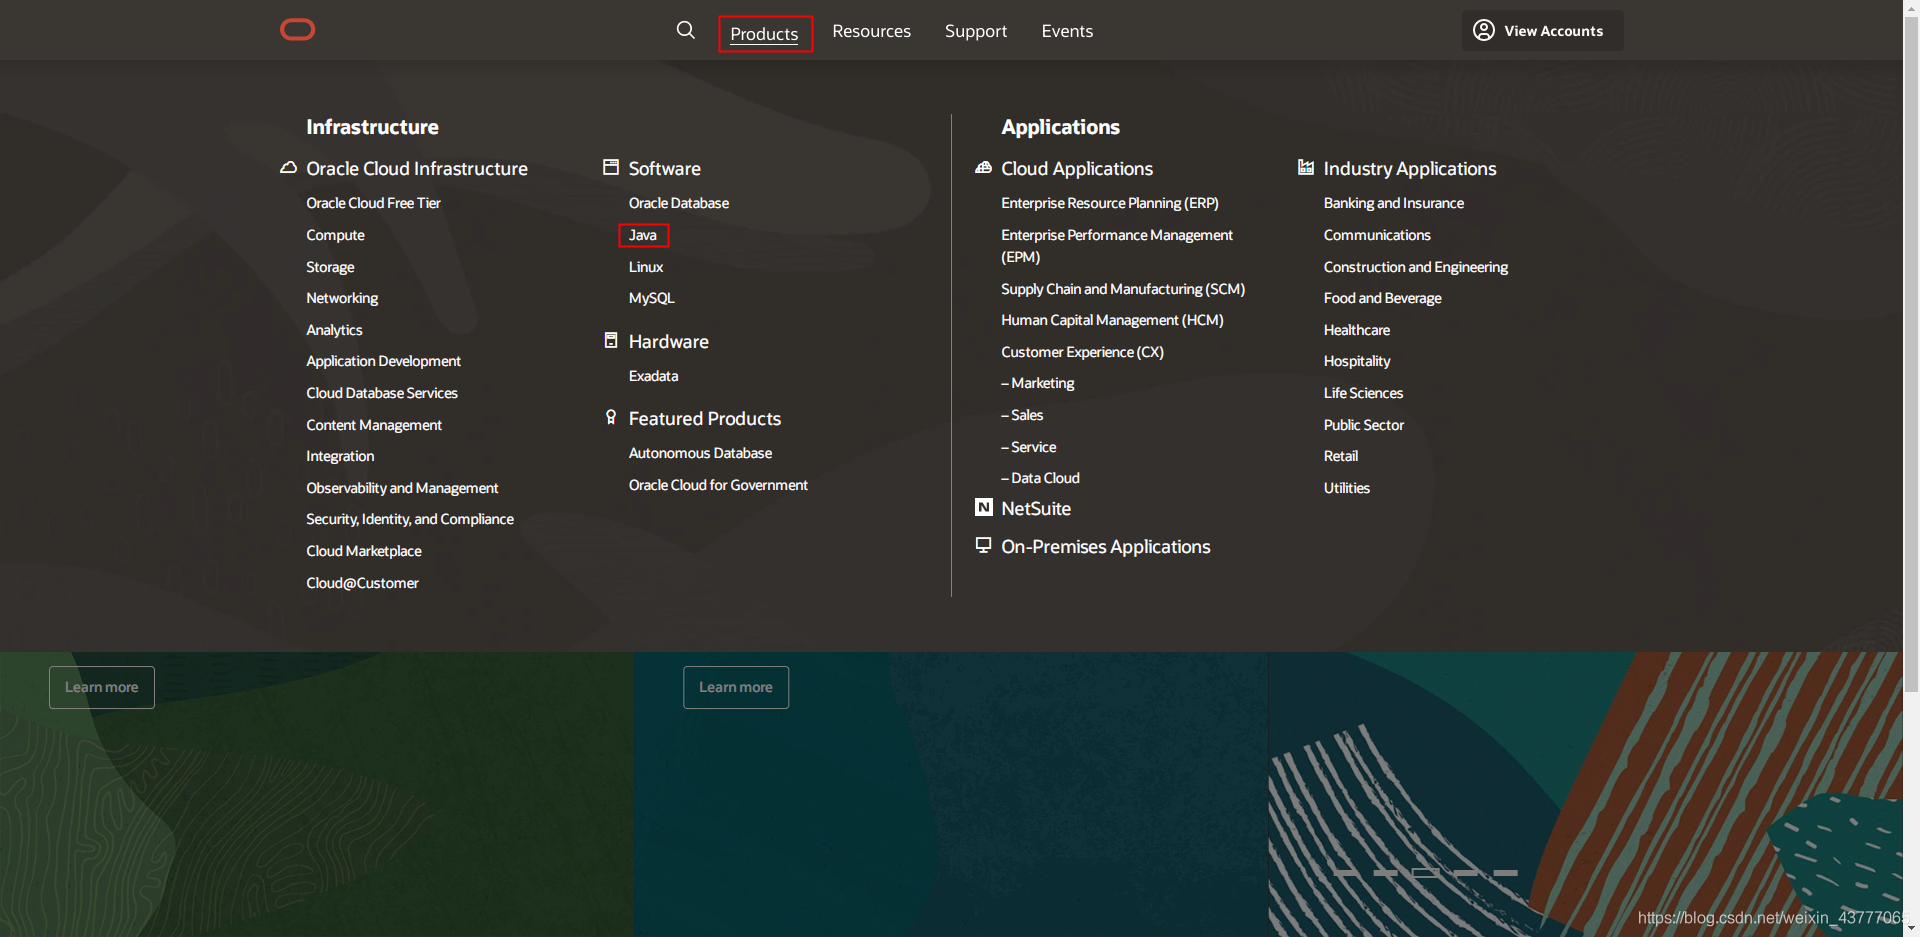1920x937 pixels.
Task: Open Enterprise Resource Planning (ERP)
Action: pos(1110,203)
